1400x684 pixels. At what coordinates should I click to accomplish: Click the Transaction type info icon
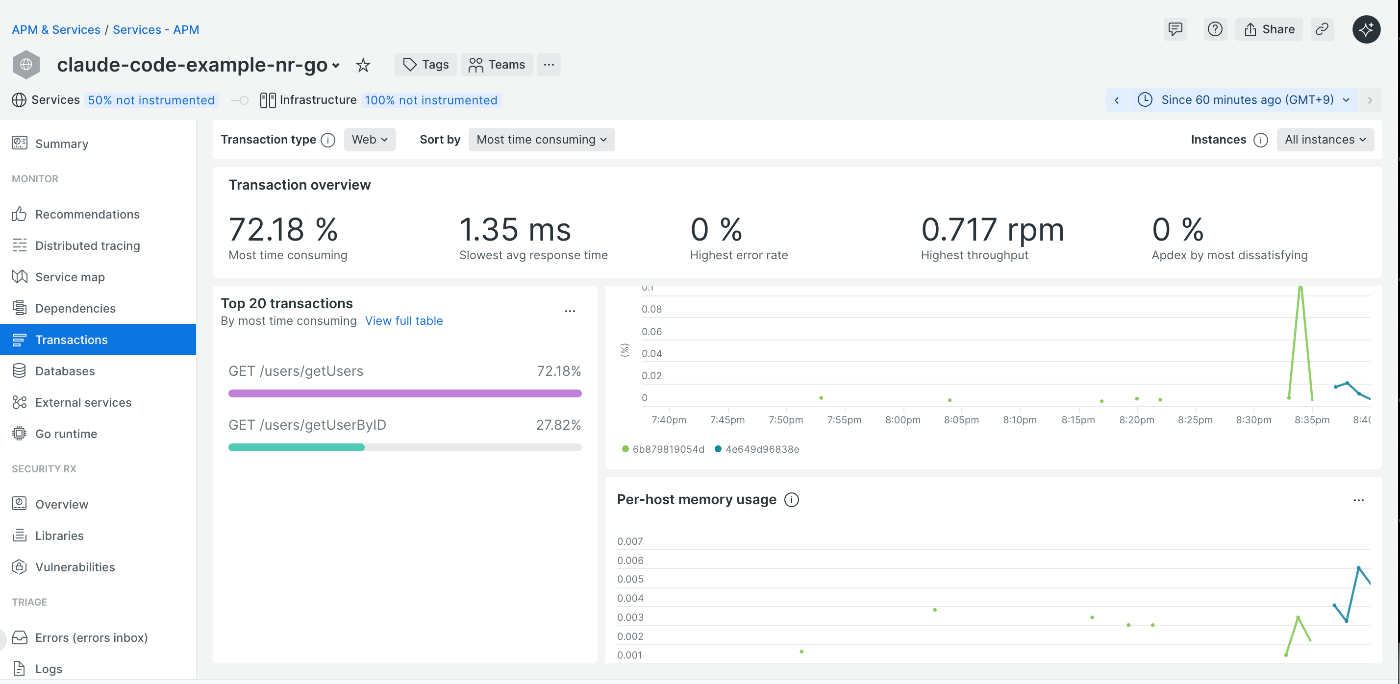tap(328, 140)
